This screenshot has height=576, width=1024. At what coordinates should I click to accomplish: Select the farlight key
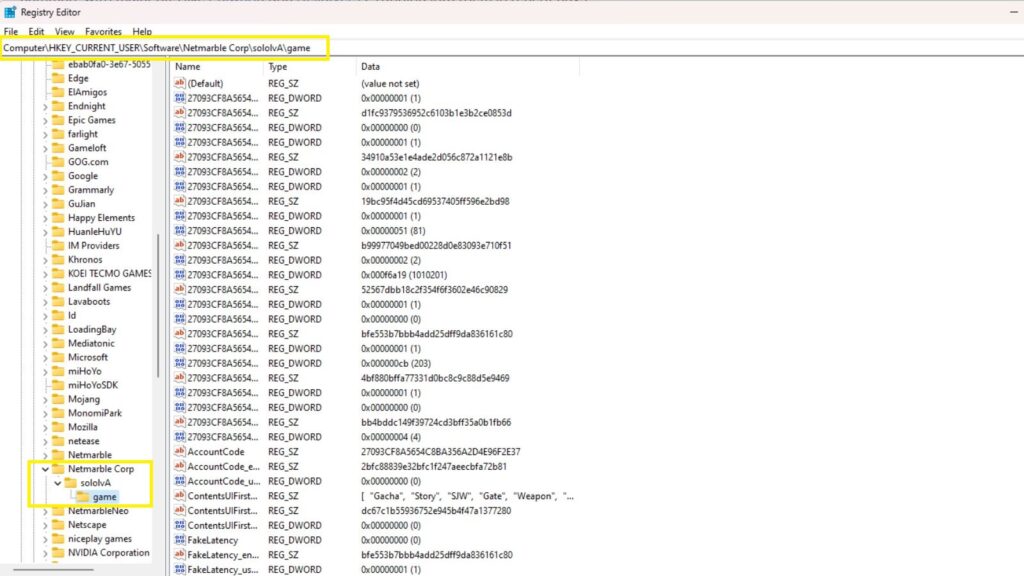pyautogui.click(x=83, y=134)
